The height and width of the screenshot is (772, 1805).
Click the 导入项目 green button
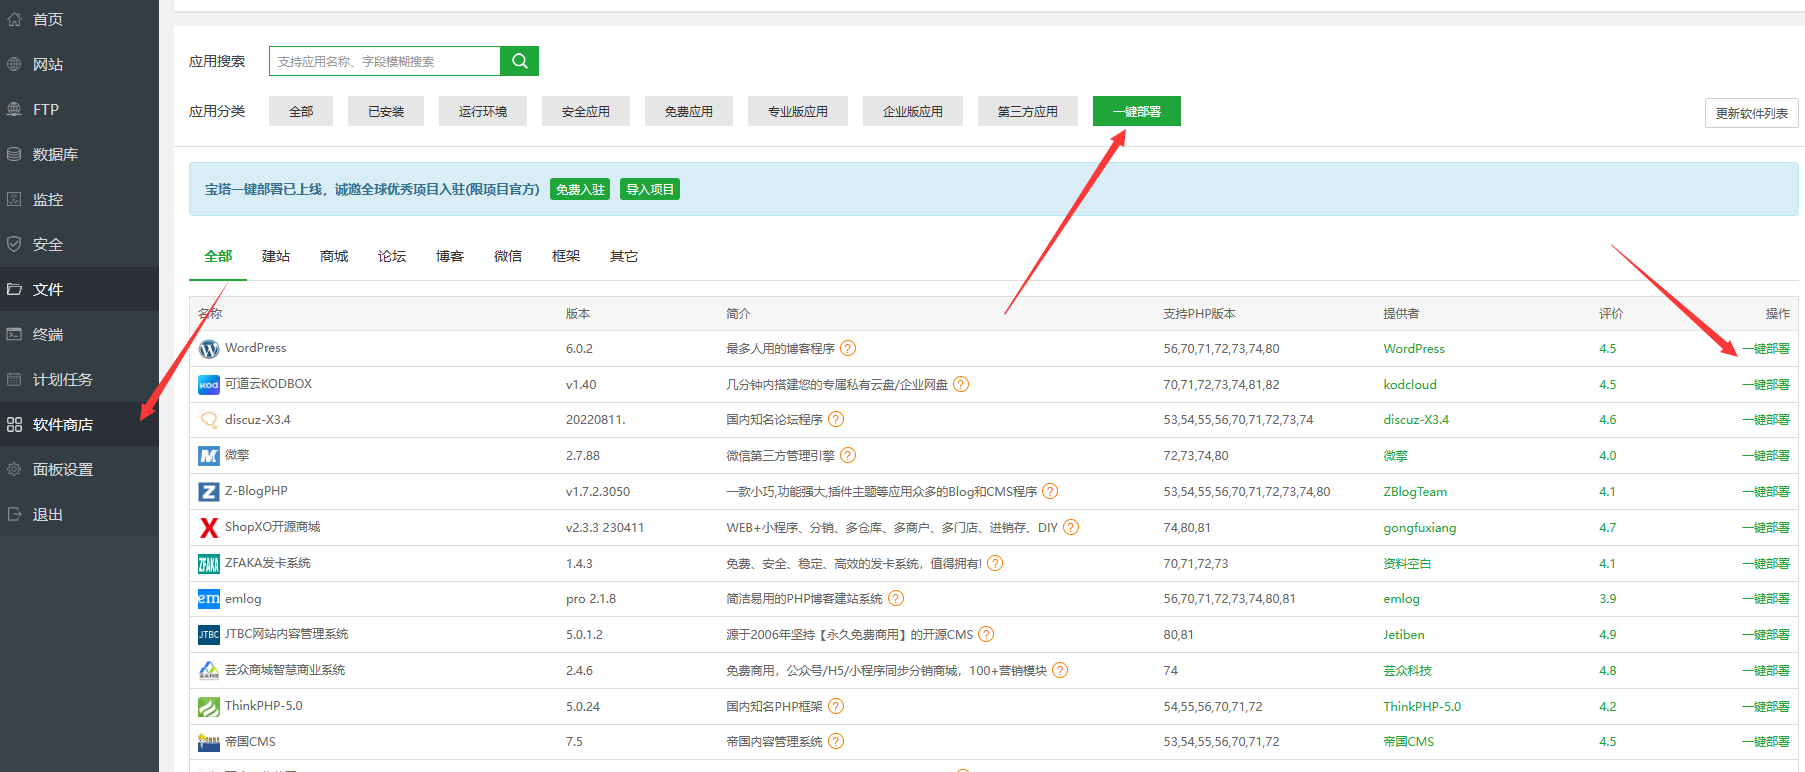tap(650, 189)
